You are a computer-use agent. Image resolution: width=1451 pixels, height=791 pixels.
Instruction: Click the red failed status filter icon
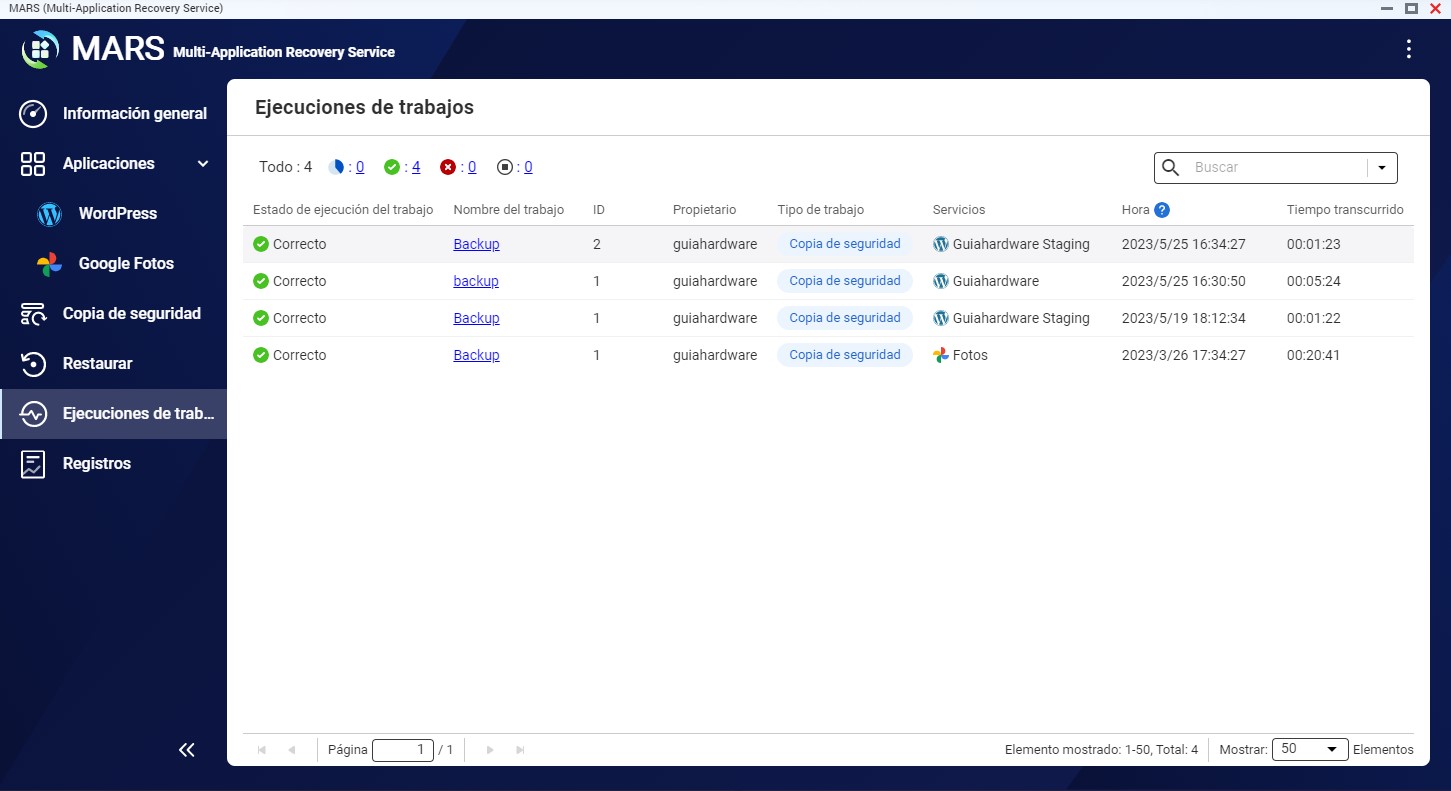pos(448,167)
